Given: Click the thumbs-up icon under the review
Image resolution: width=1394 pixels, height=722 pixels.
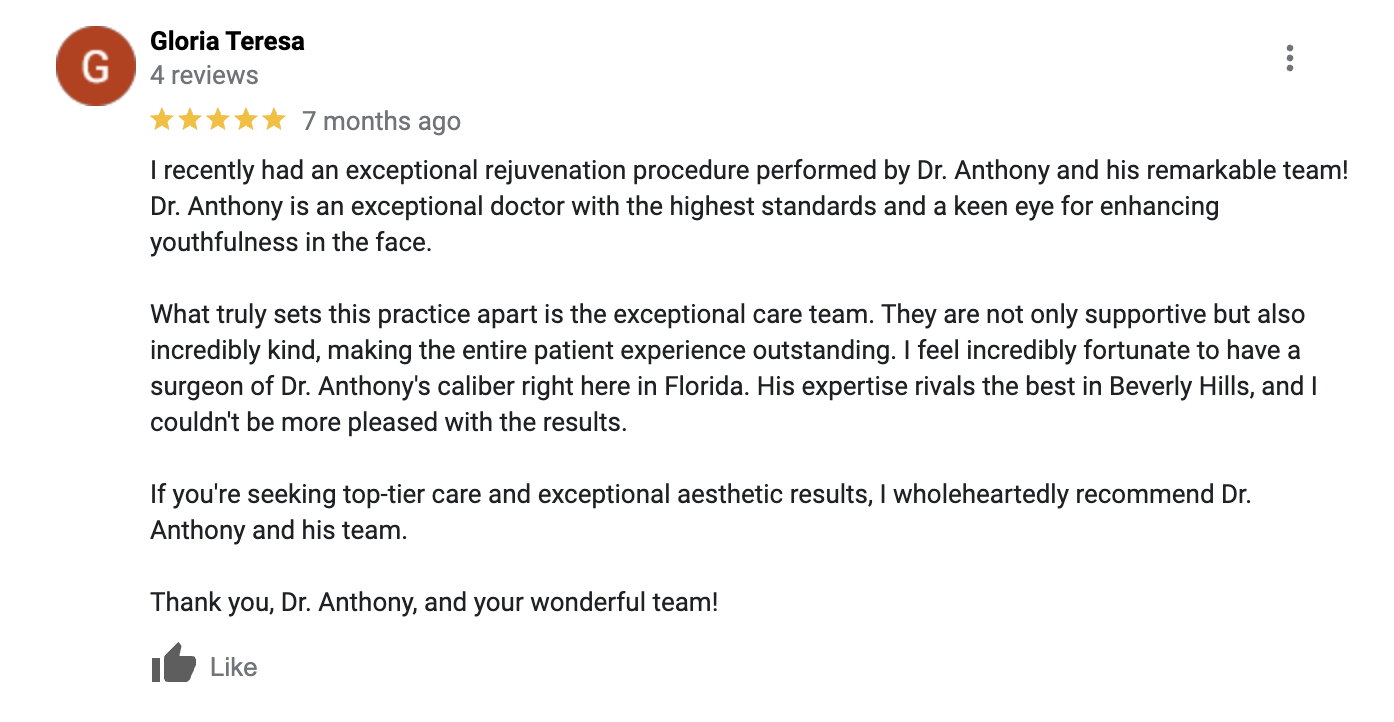Looking at the screenshot, I should click(x=173, y=664).
